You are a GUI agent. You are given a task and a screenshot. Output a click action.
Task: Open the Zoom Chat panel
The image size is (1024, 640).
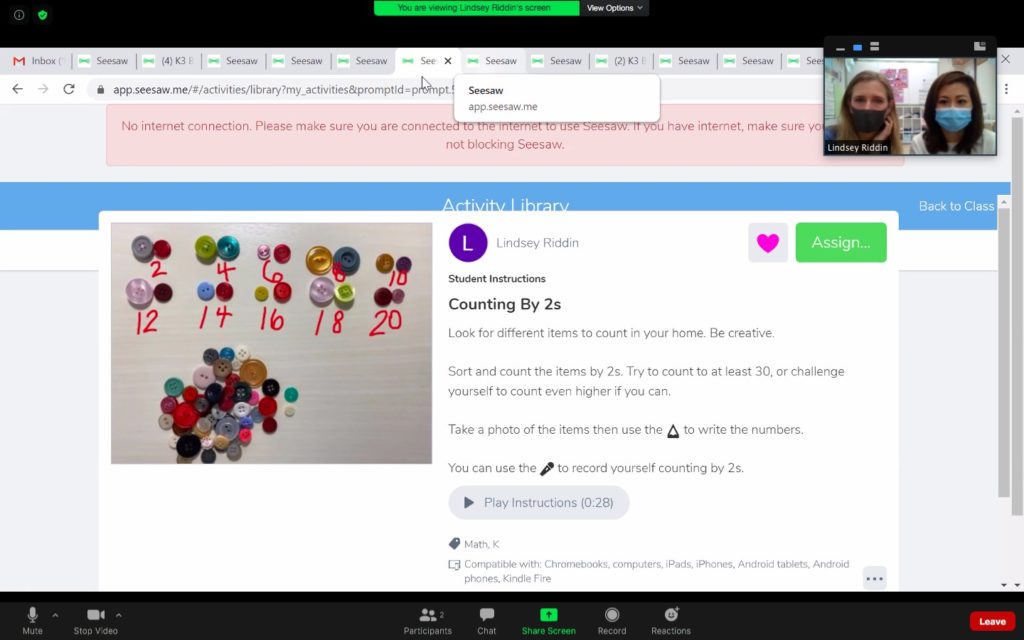[487, 621]
